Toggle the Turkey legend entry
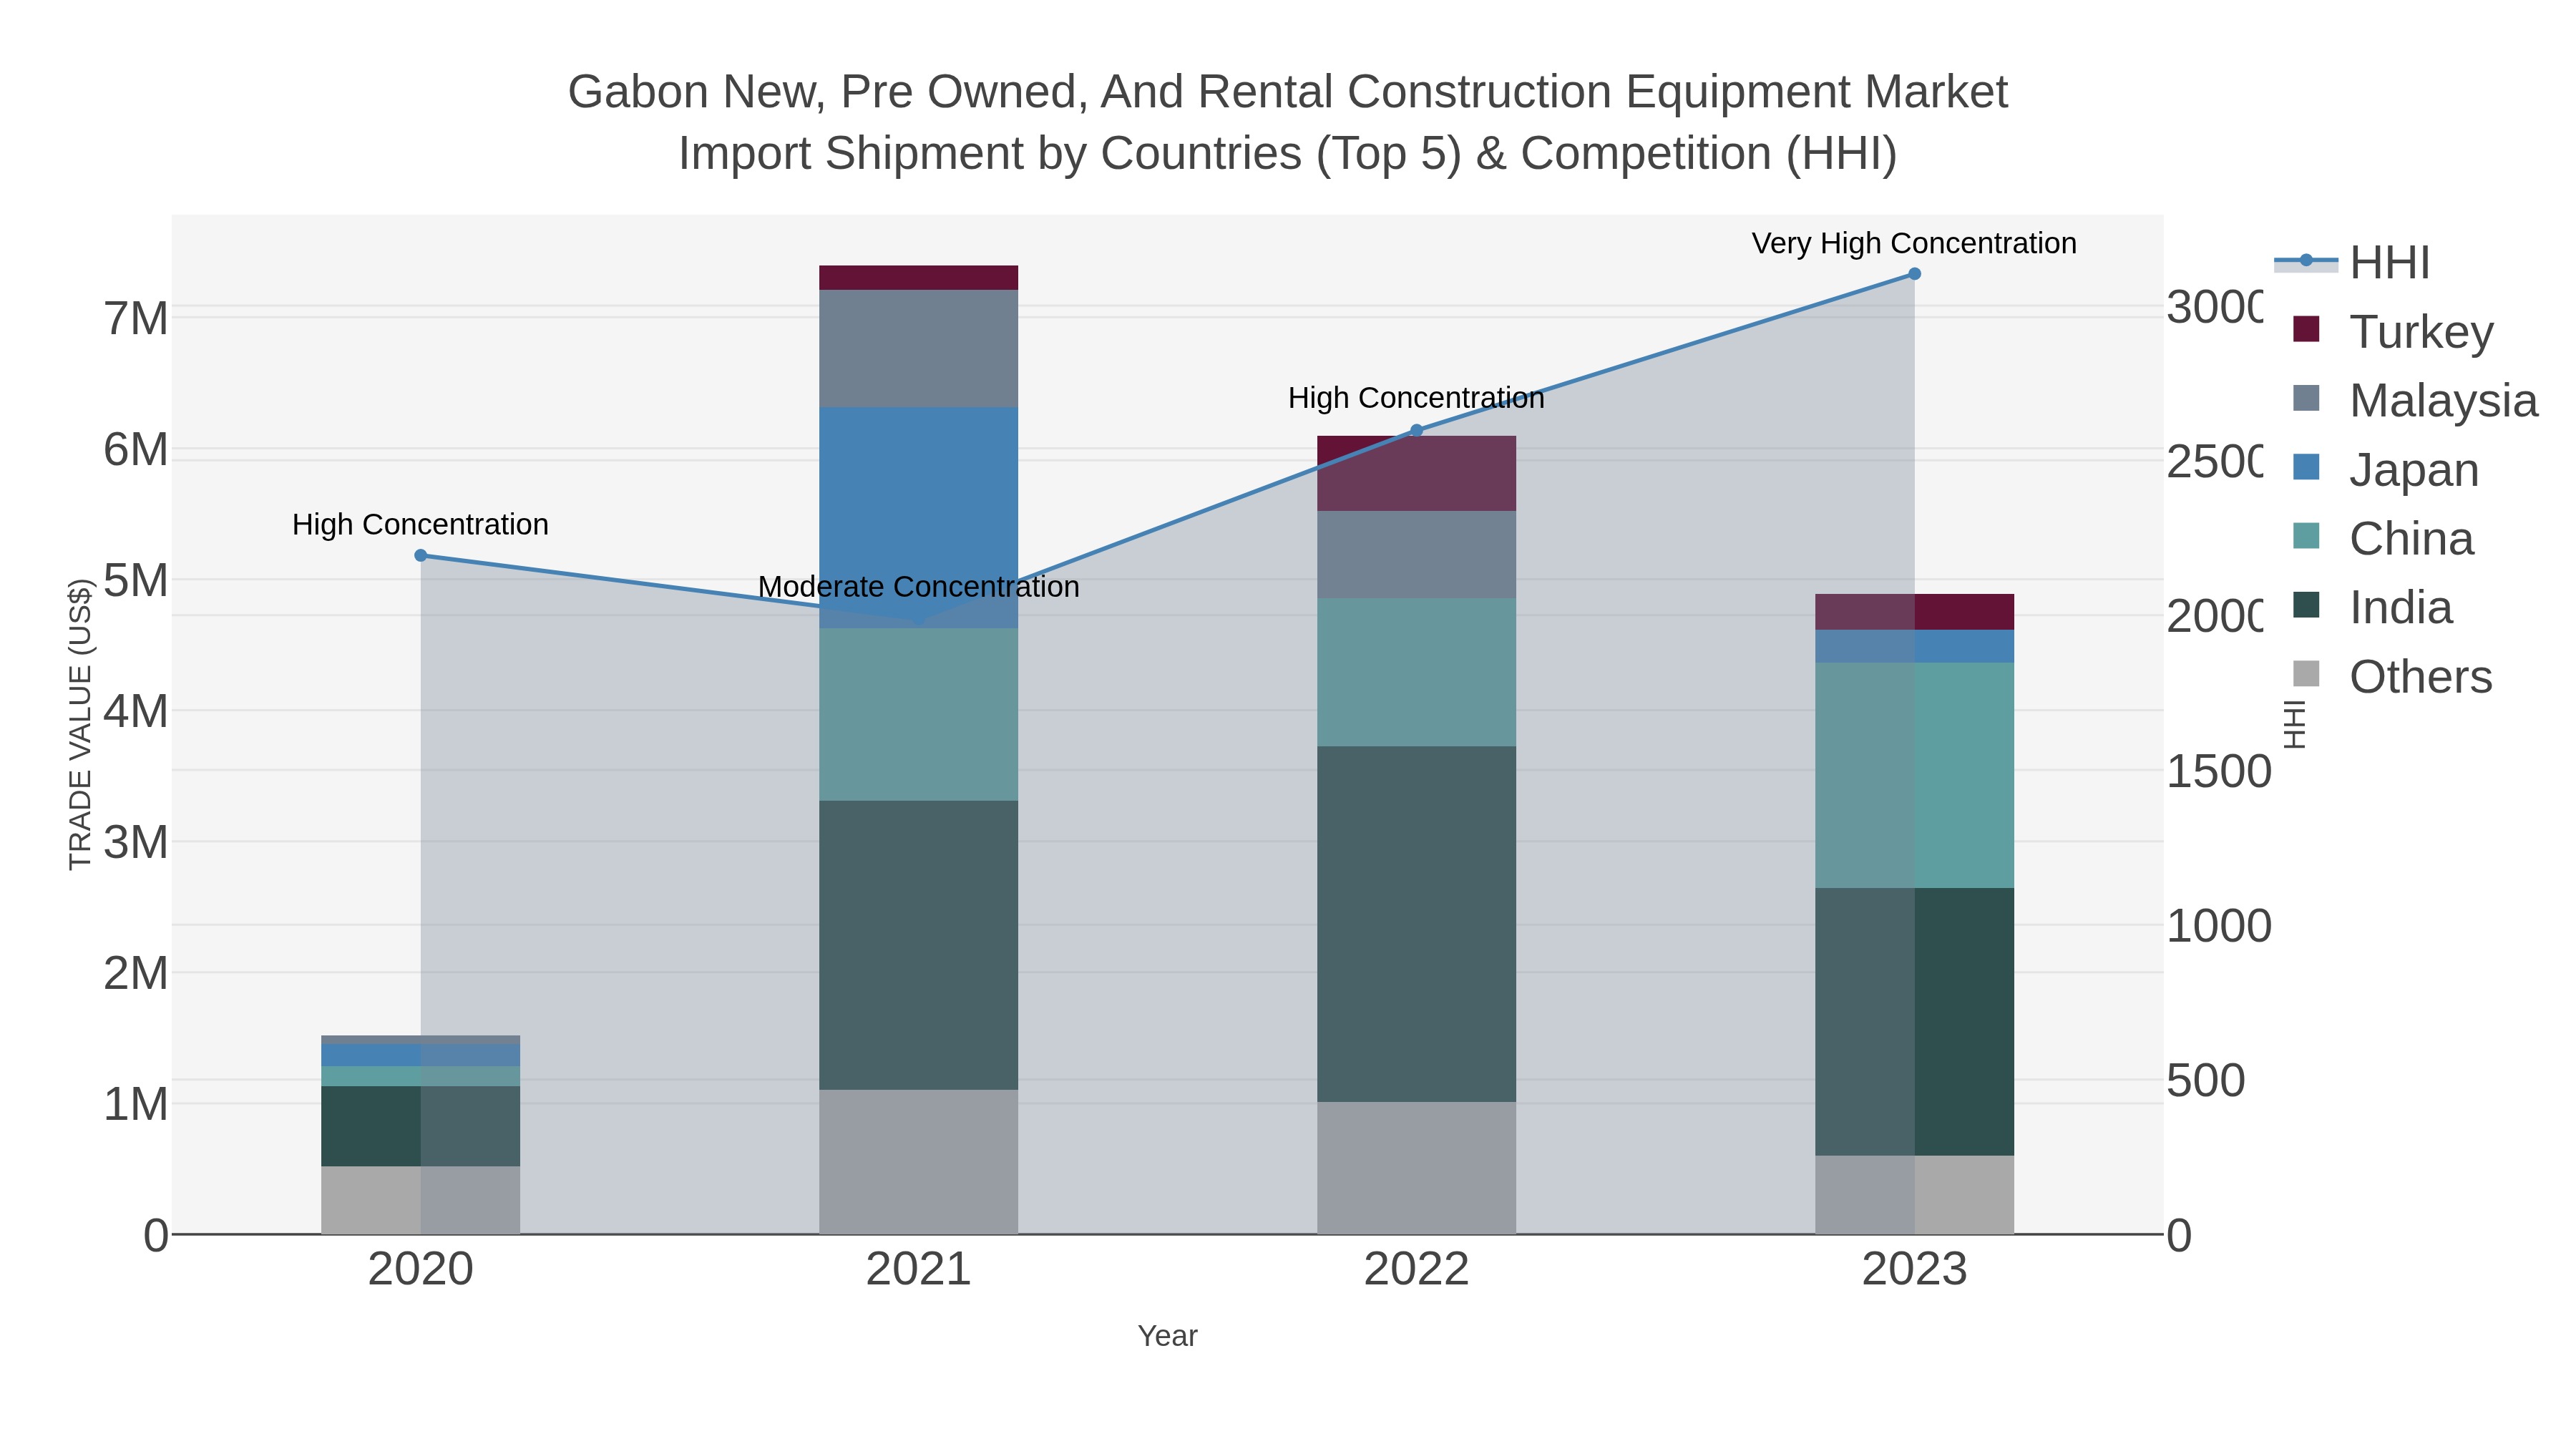This screenshot has height=1449, width=2576. pos(2392,331)
